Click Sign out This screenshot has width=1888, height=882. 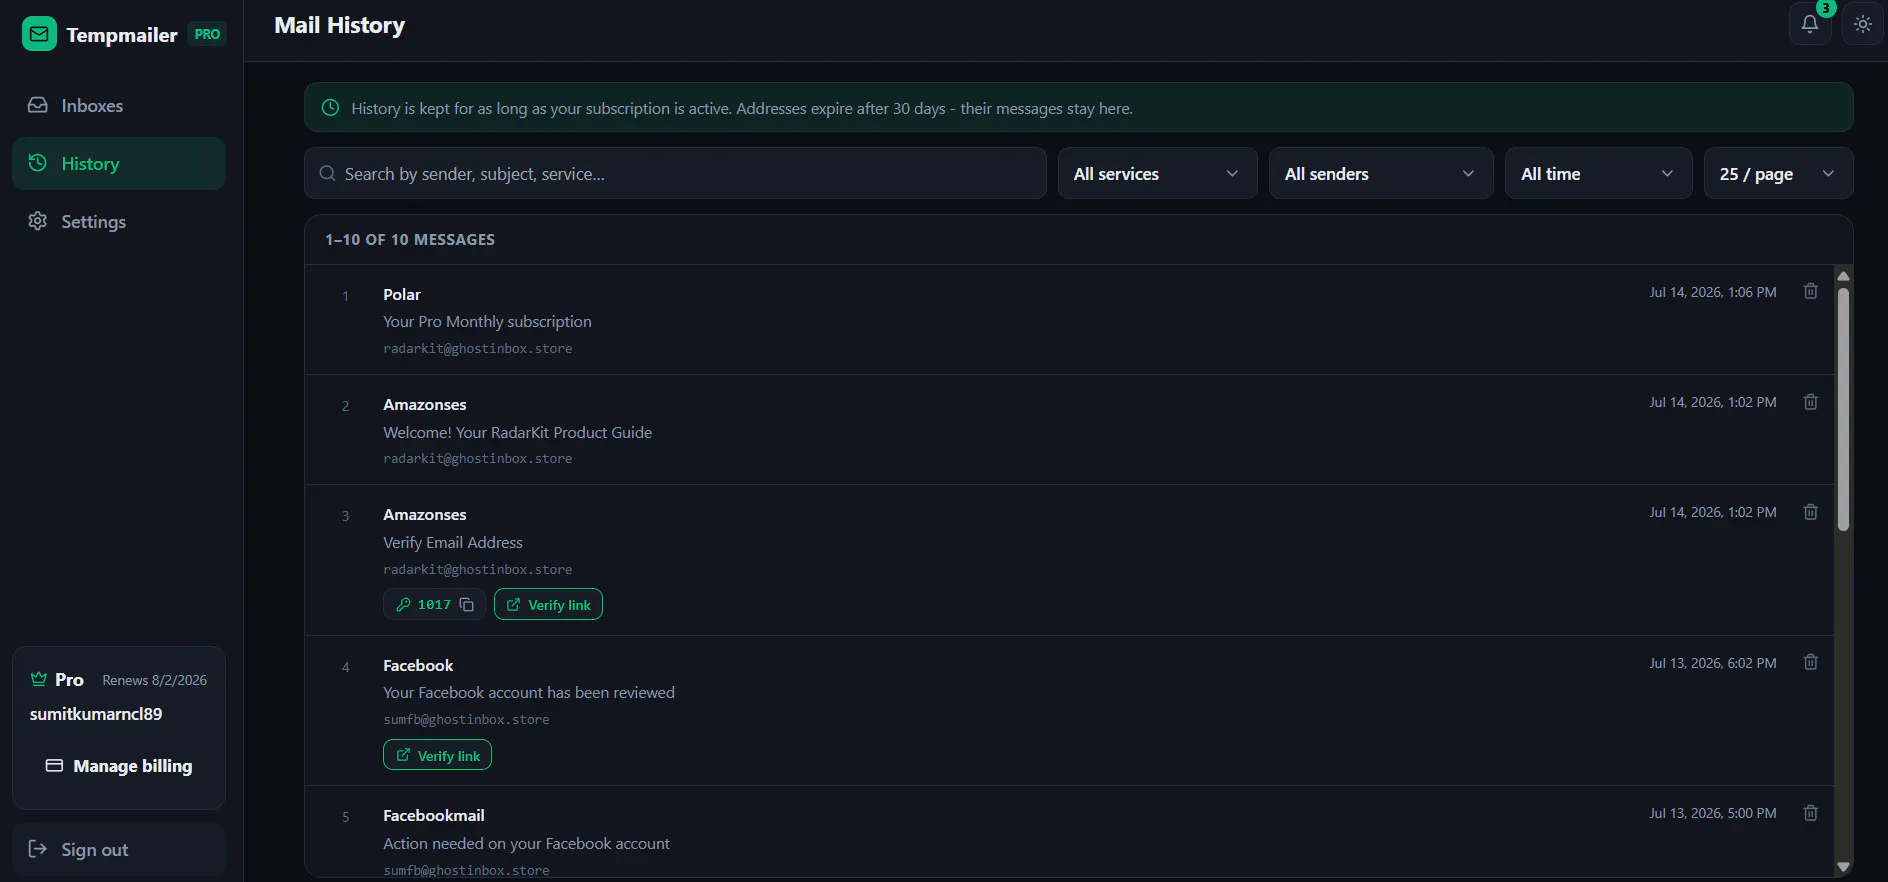pos(119,849)
